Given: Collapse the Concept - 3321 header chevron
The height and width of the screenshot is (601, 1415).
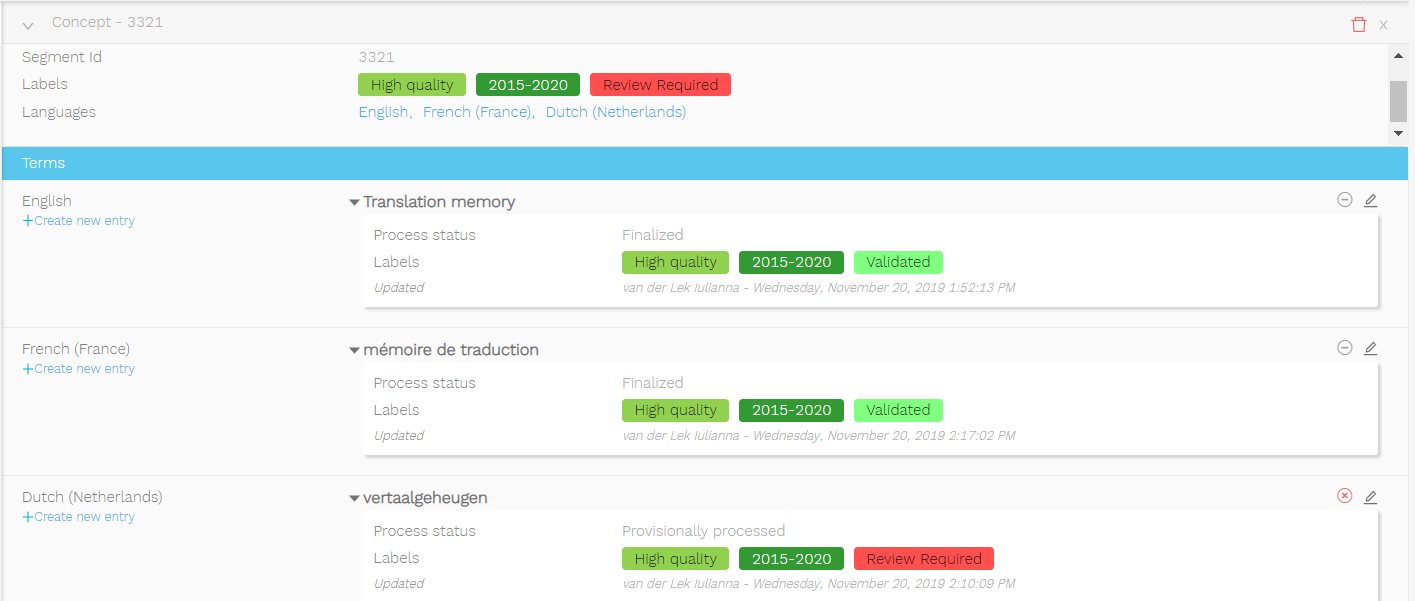Looking at the screenshot, I should (28, 25).
